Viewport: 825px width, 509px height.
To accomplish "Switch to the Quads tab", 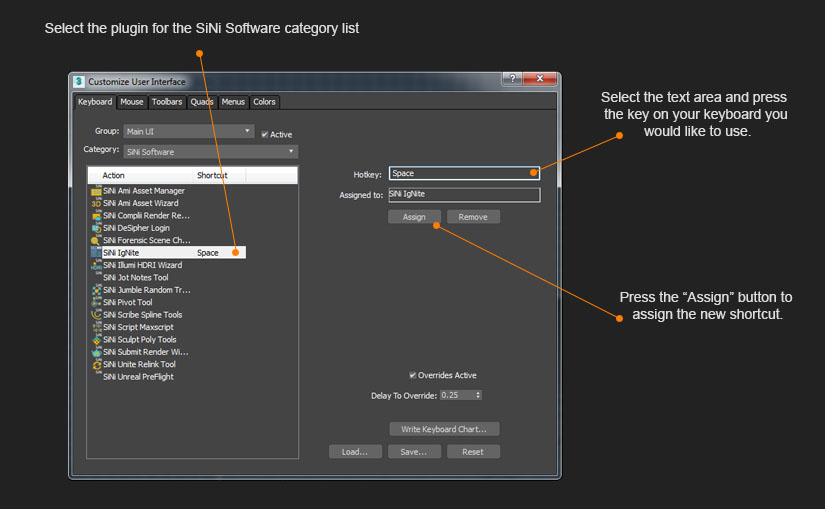I will 202,102.
